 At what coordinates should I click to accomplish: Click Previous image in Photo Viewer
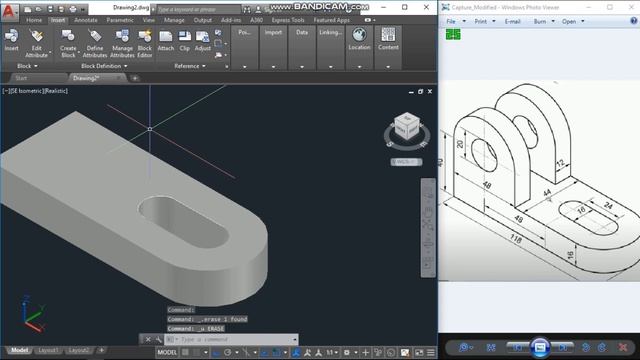click(x=517, y=348)
